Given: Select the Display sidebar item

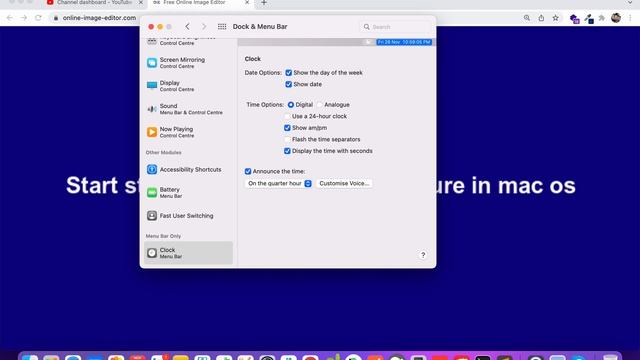Looking at the screenshot, I should pyautogui.click(x=188, y=86).
